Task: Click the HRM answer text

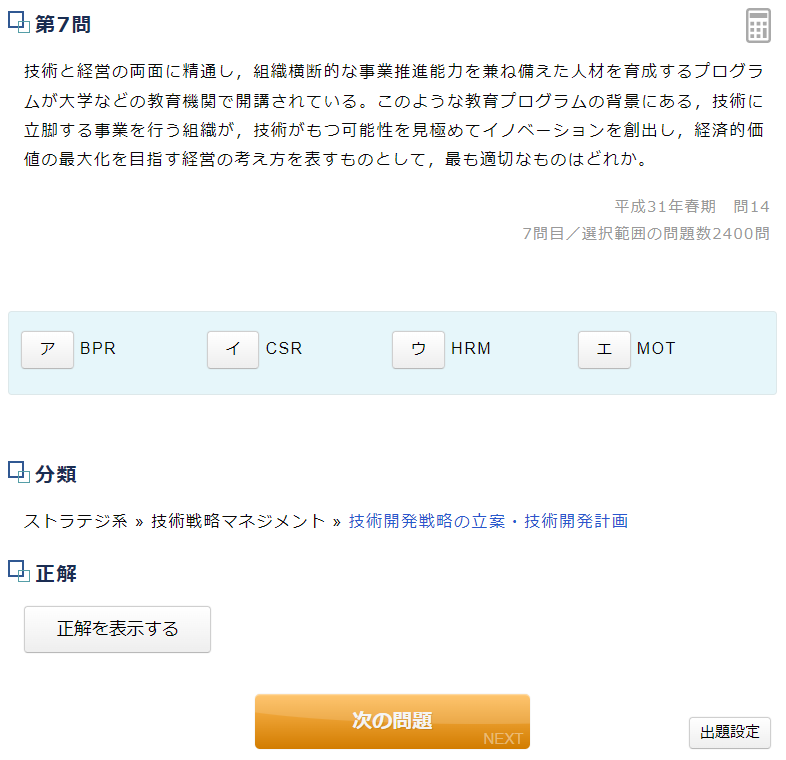Action: (471, 348)
